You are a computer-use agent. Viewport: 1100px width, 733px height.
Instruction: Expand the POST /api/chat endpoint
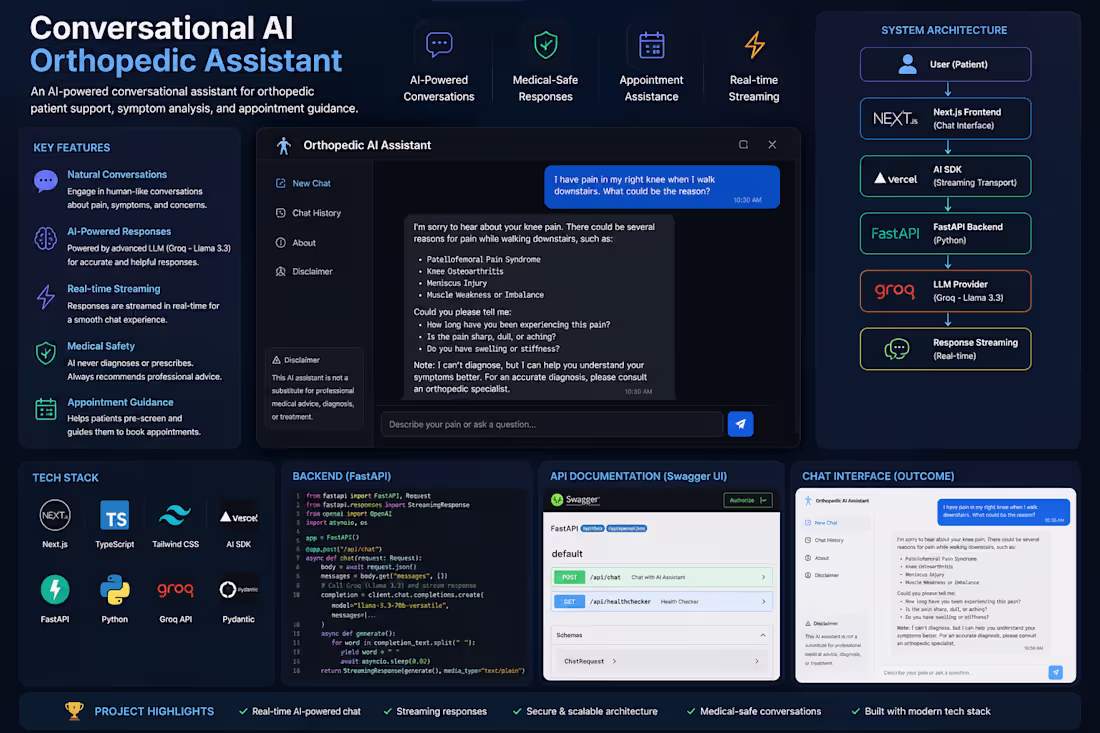click(662, 577)
